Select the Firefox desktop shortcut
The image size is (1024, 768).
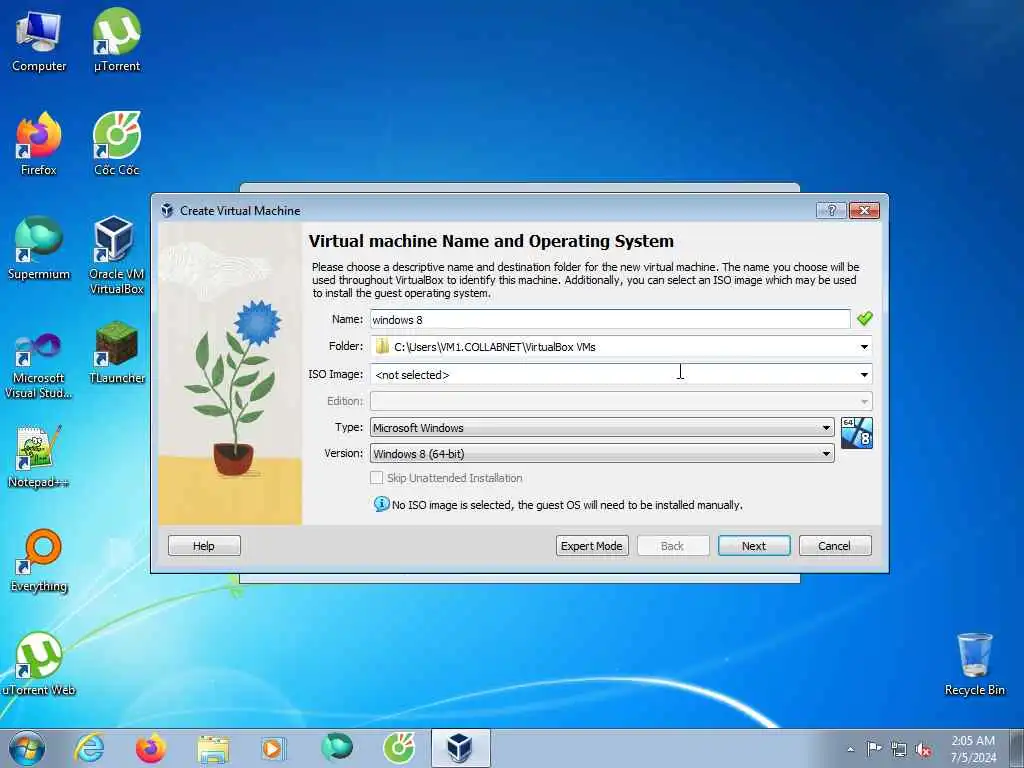tap(39, 144)
